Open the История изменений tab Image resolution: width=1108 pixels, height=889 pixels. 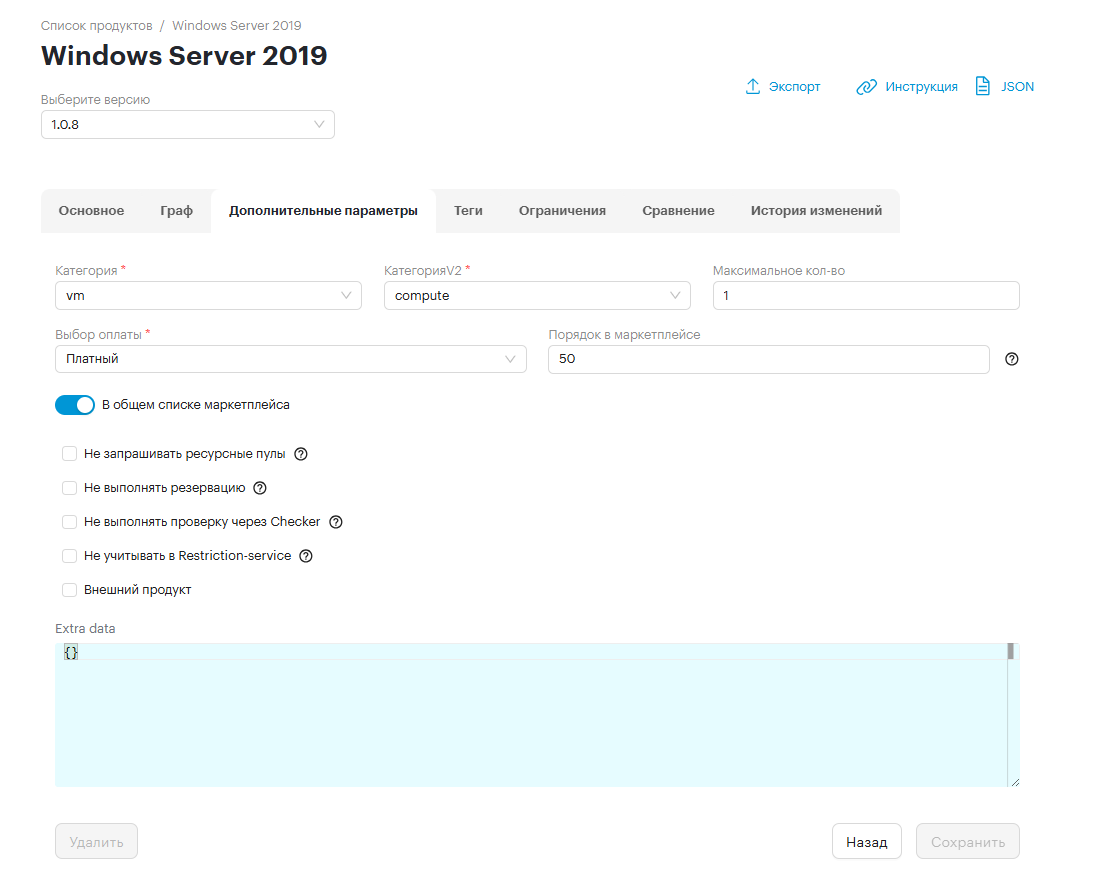click(x=816, y=211)
